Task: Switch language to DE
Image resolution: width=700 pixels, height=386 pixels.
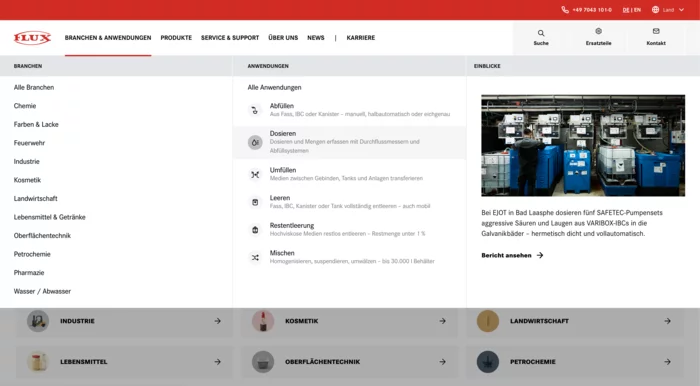Action: point(626,10)
